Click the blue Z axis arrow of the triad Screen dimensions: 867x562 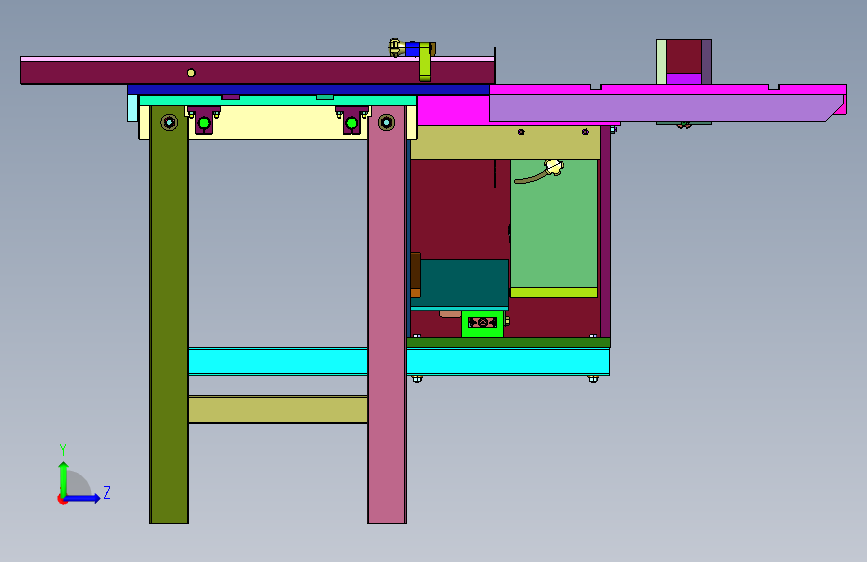[84, 498]
